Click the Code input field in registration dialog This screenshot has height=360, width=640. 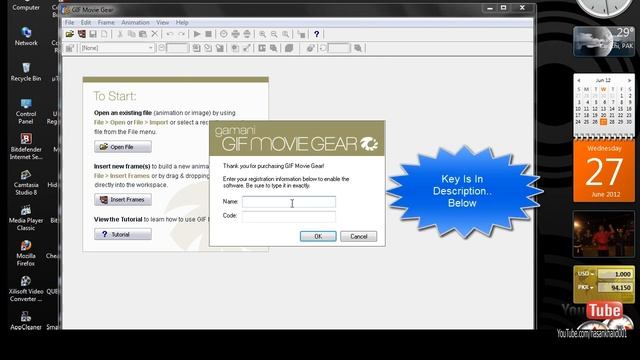[x=289, y=216]
